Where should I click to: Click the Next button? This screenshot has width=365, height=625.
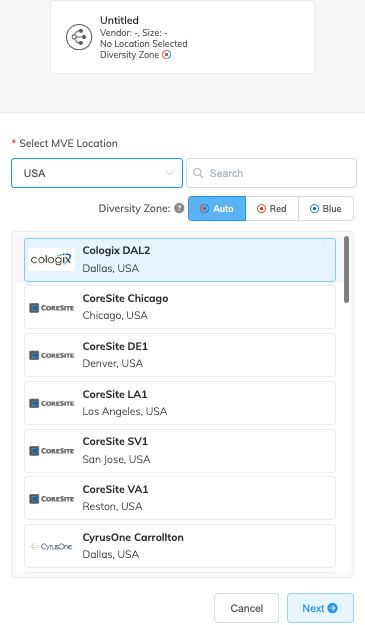click(x=320, y=608)
